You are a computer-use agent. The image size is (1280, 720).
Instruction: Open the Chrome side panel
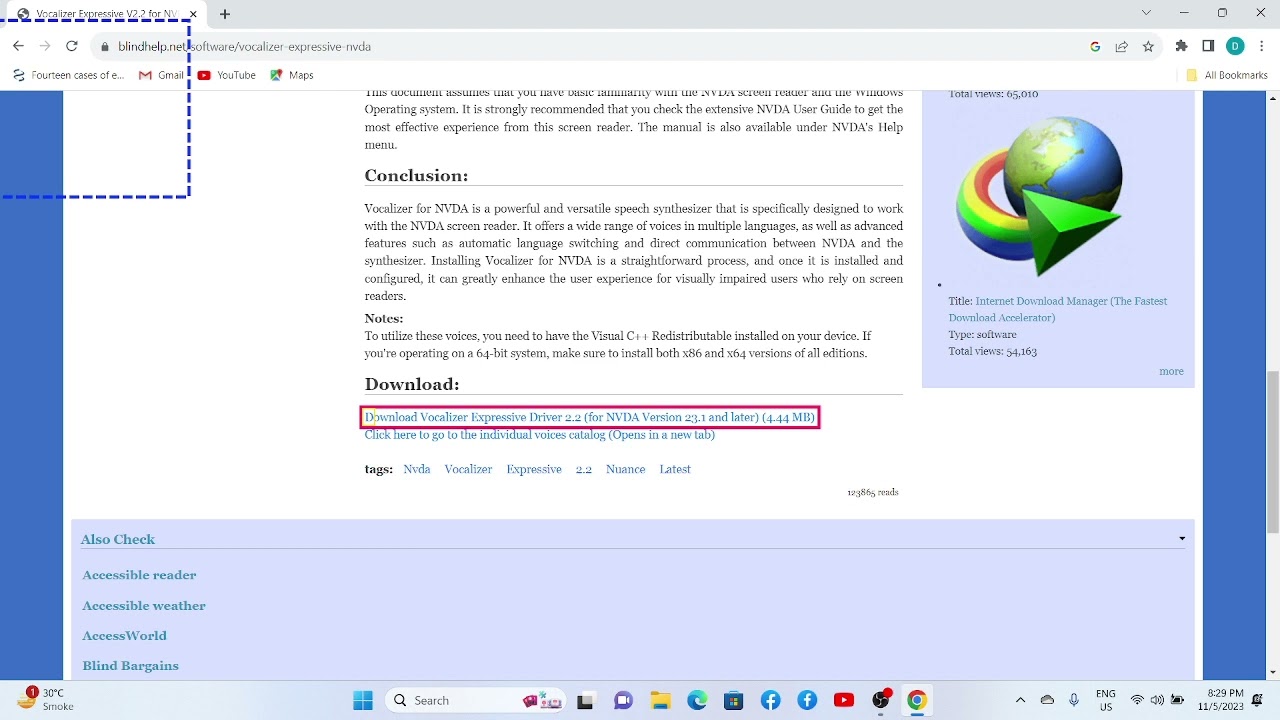[1208, 46]
